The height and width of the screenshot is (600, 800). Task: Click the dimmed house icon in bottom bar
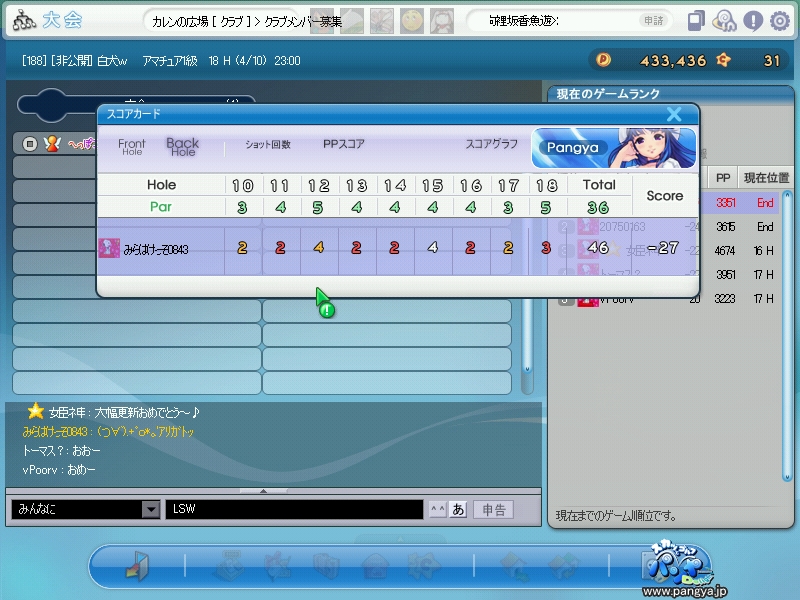tap(376, 566)
